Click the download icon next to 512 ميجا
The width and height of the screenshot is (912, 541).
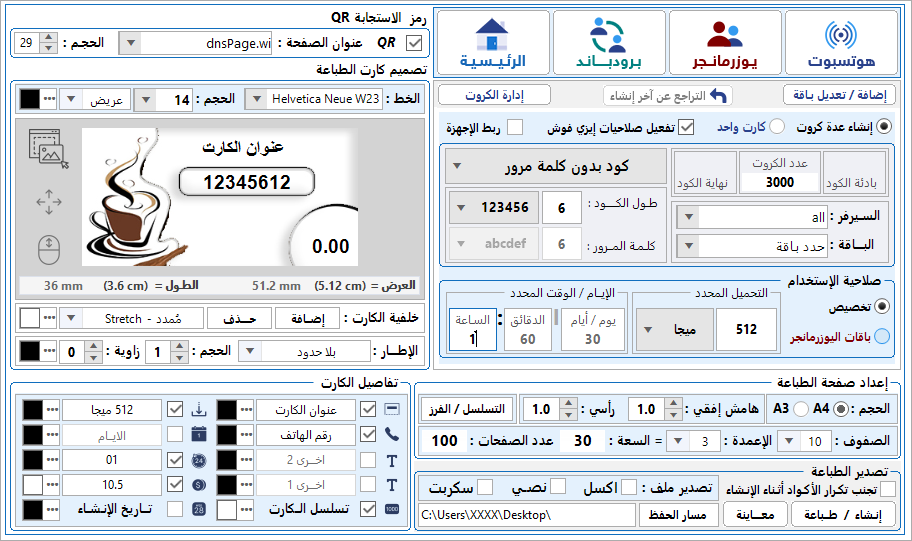pos(197,410)
